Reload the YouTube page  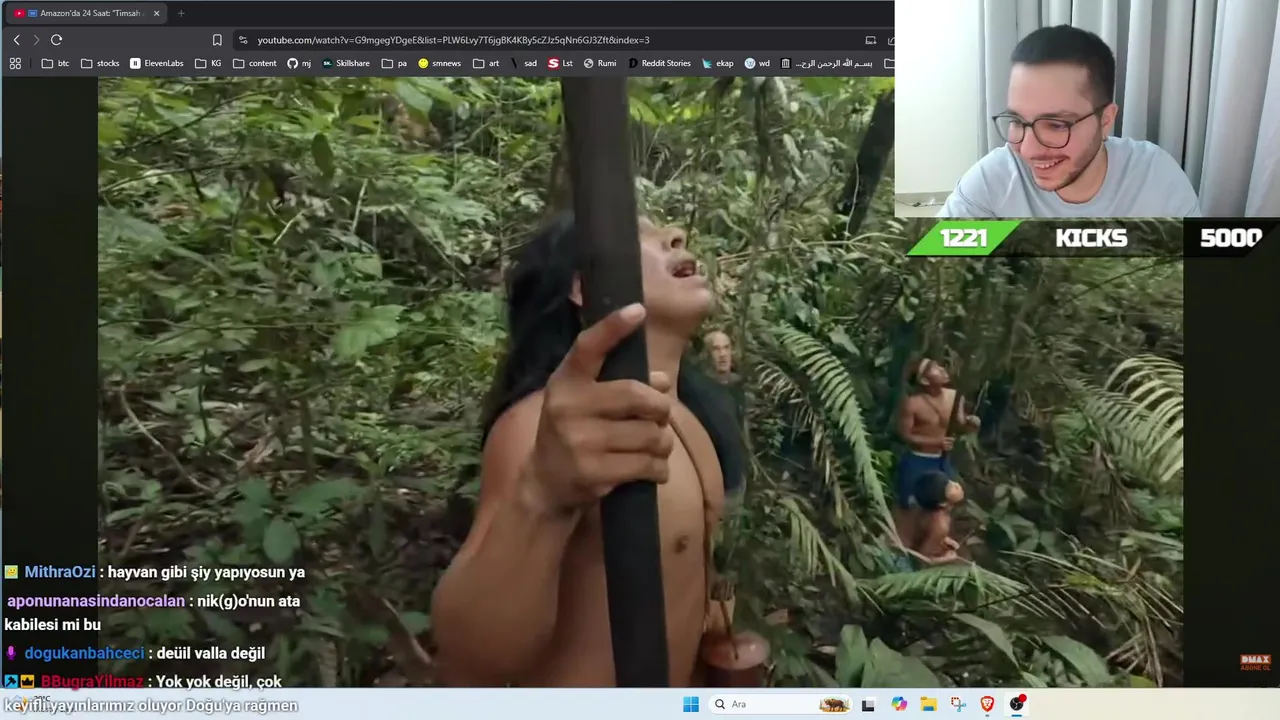point(56,40)
